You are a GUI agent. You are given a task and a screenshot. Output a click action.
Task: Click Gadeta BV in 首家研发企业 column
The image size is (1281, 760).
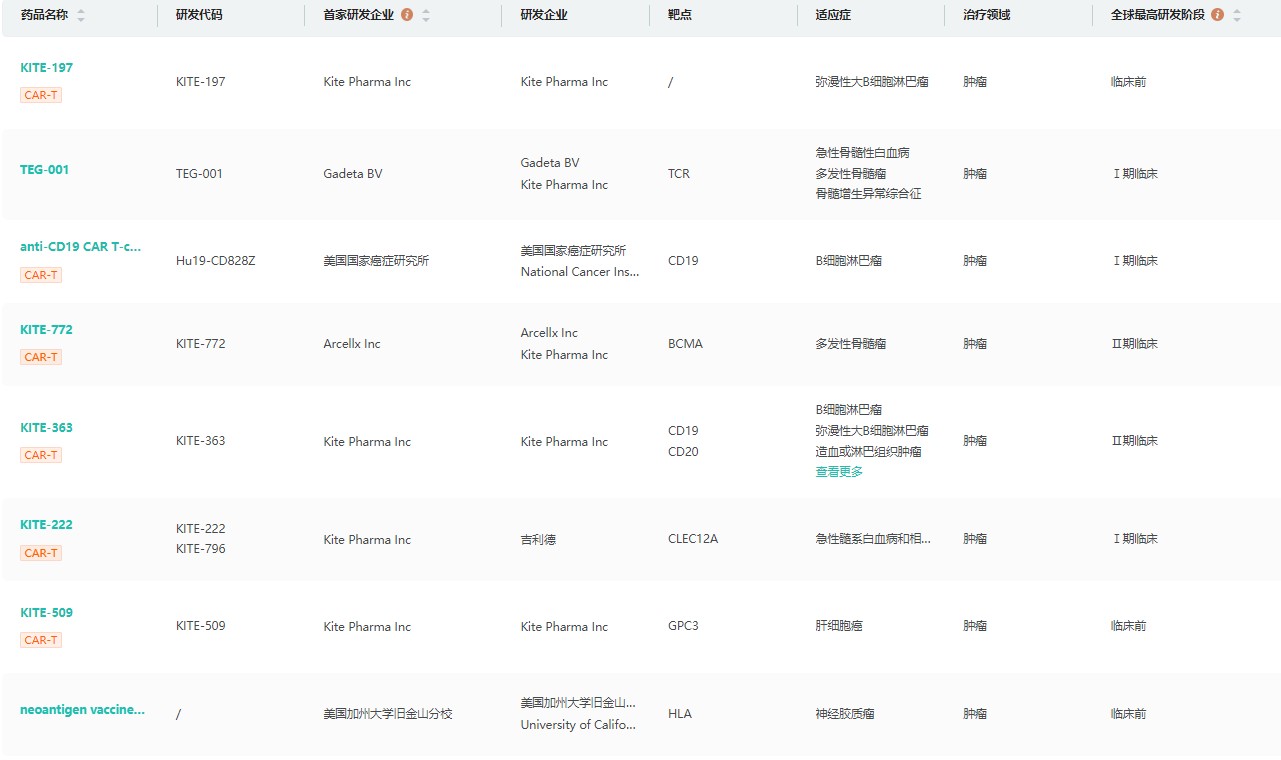click(352, 174)
